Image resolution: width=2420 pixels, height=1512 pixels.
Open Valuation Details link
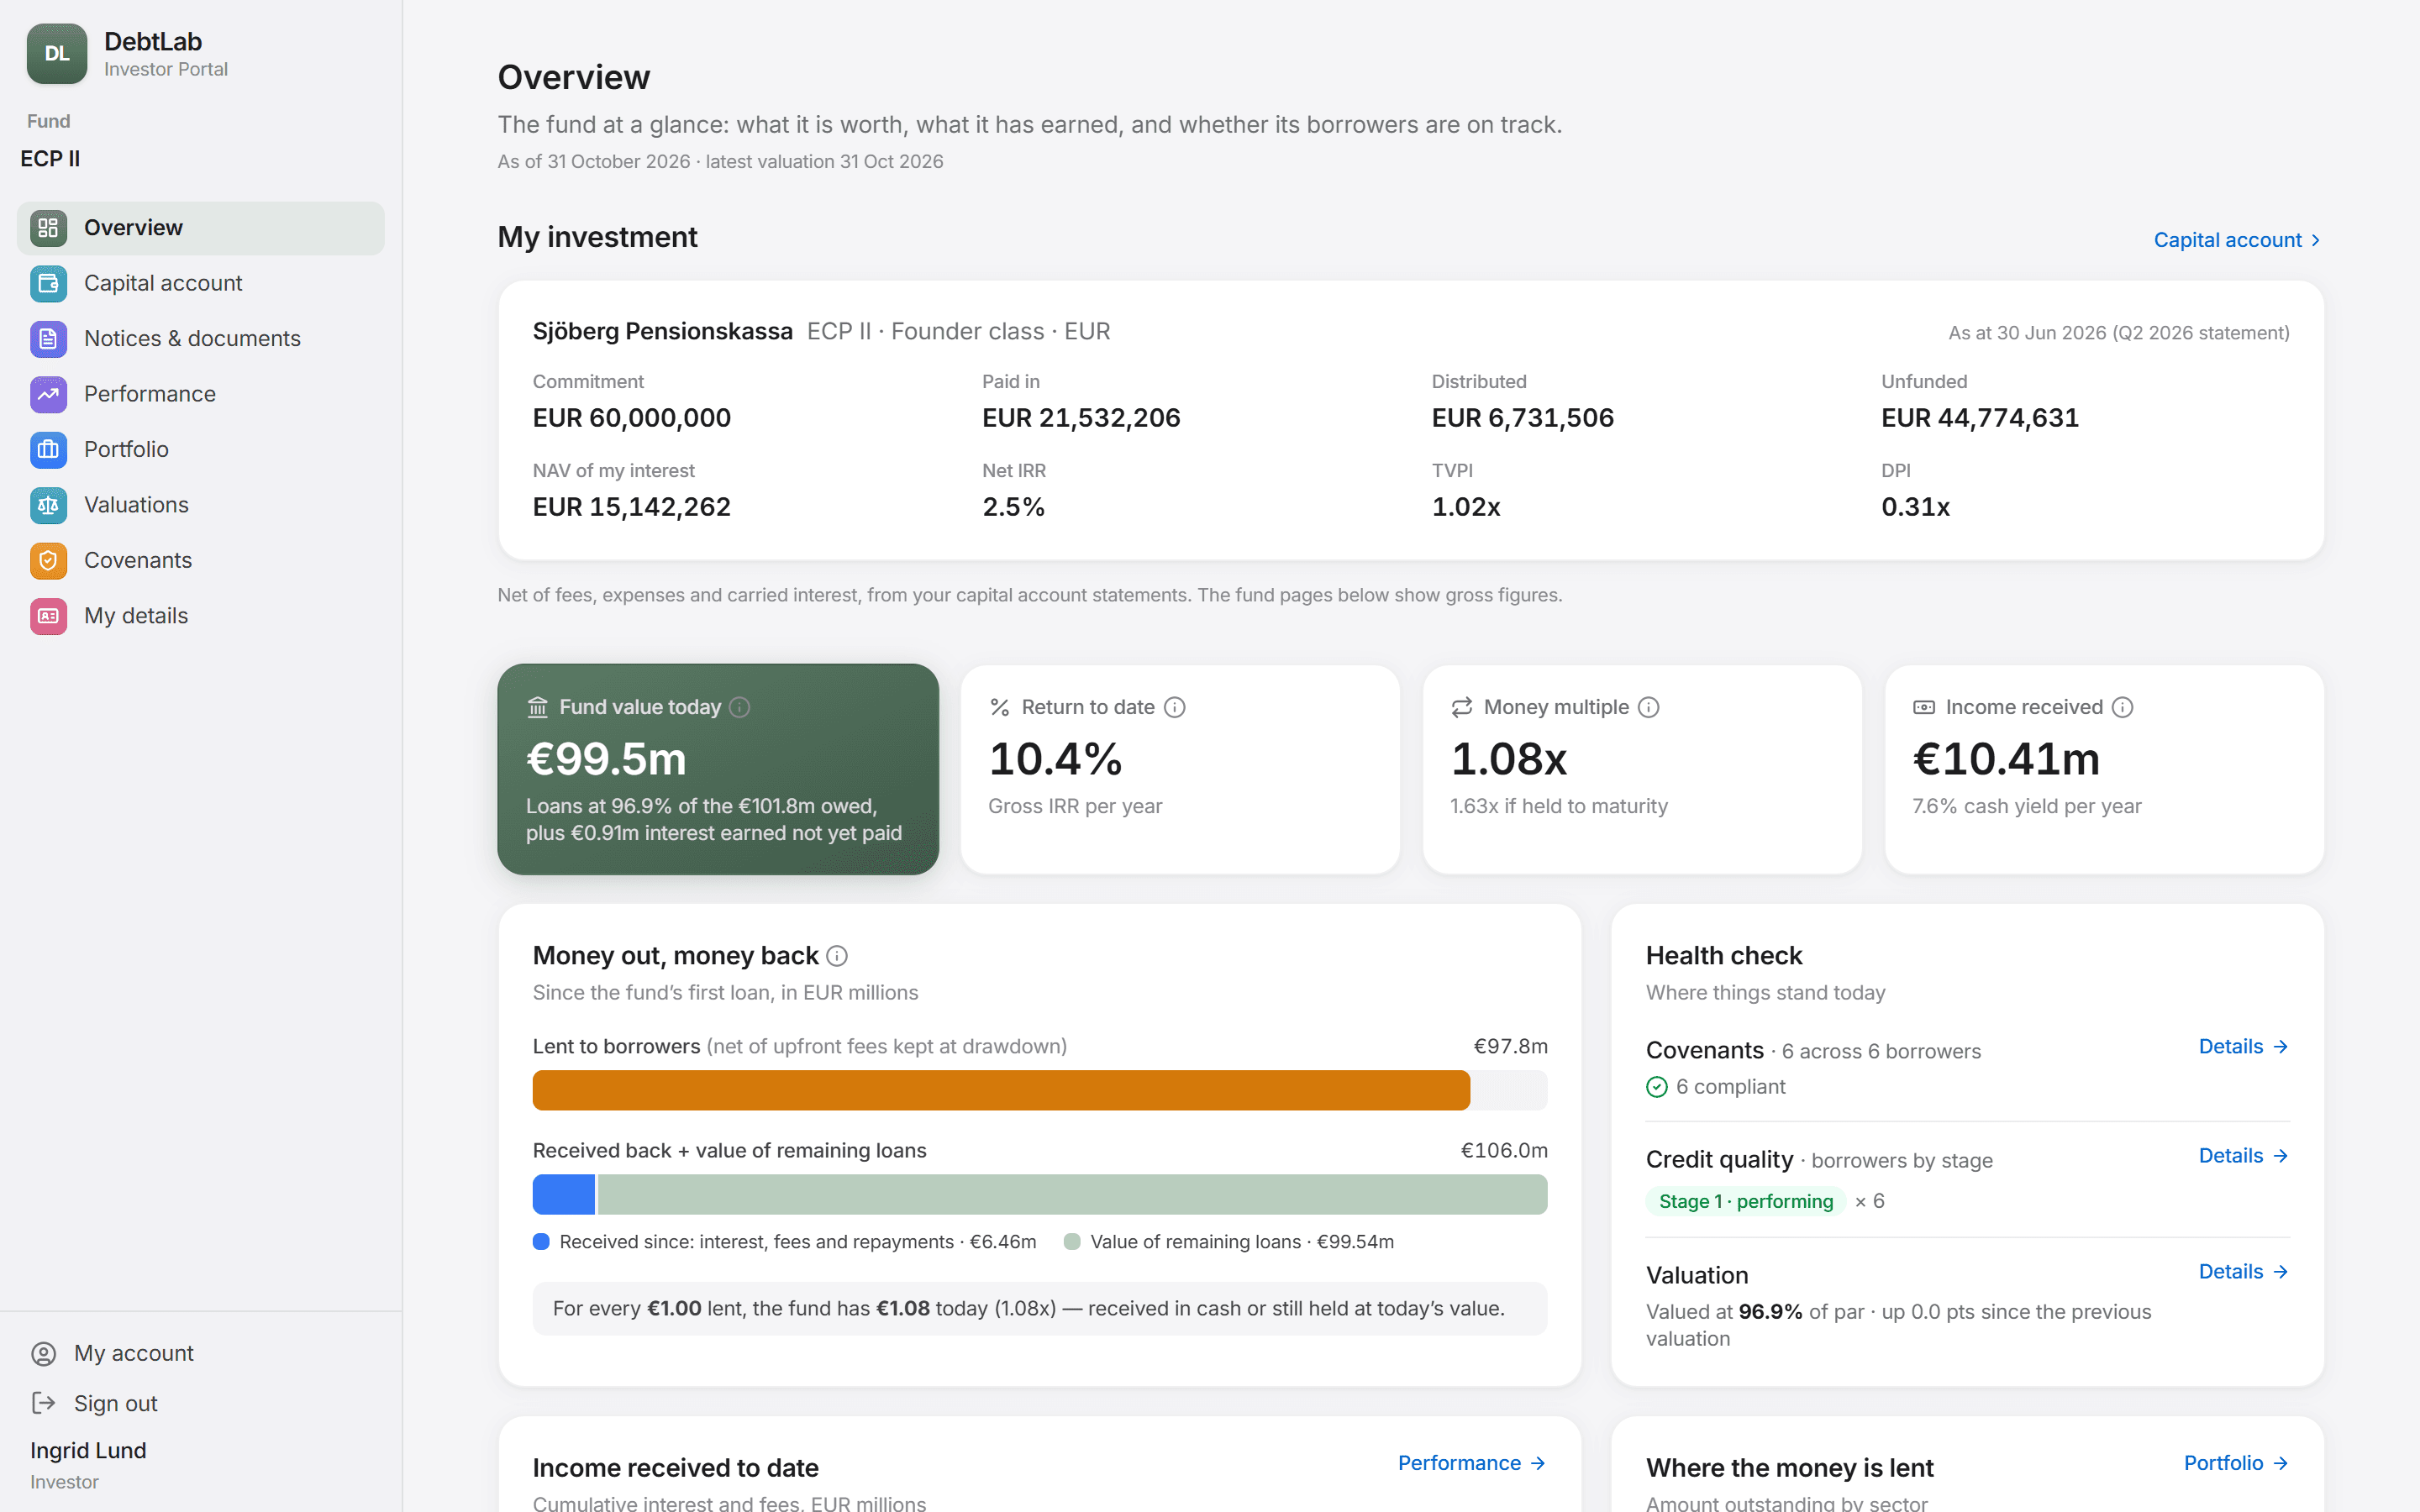2243,1272
